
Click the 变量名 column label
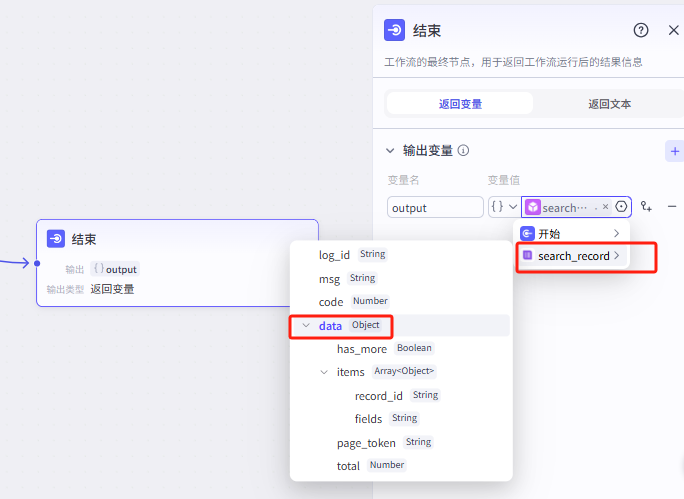click(403, 180)
